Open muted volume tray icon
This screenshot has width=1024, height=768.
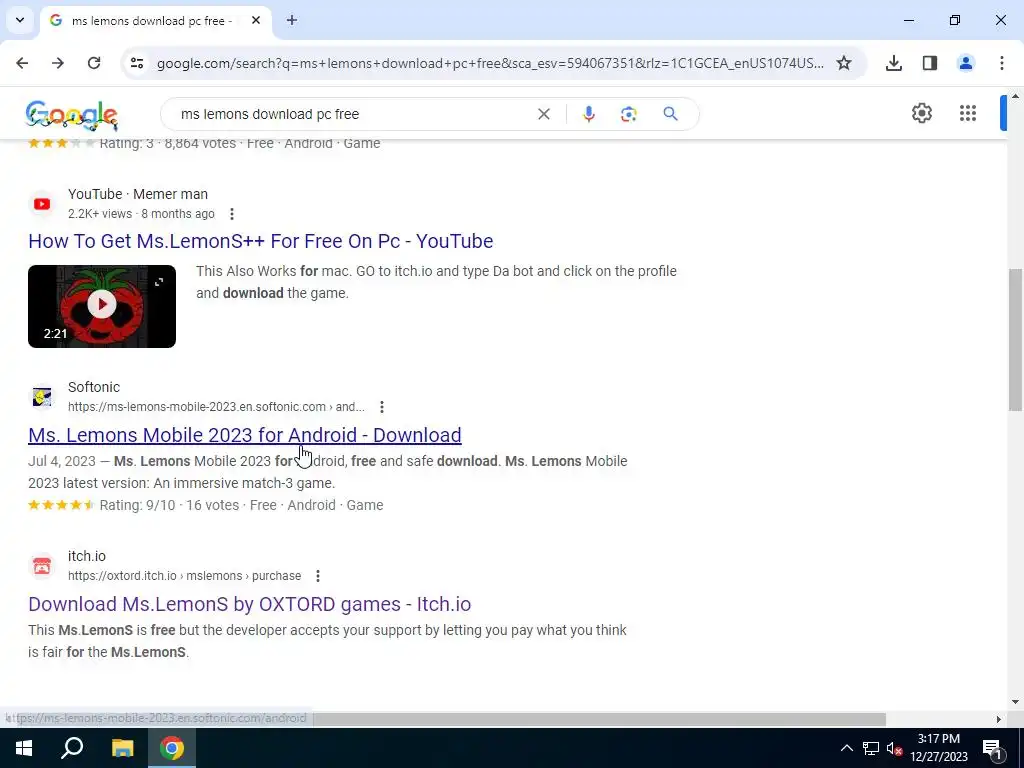tap(895, 748)
